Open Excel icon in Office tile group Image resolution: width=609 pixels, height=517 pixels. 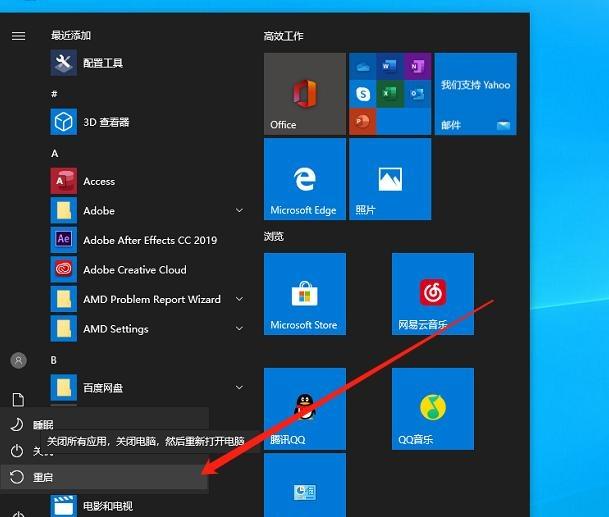pos(390,94)
